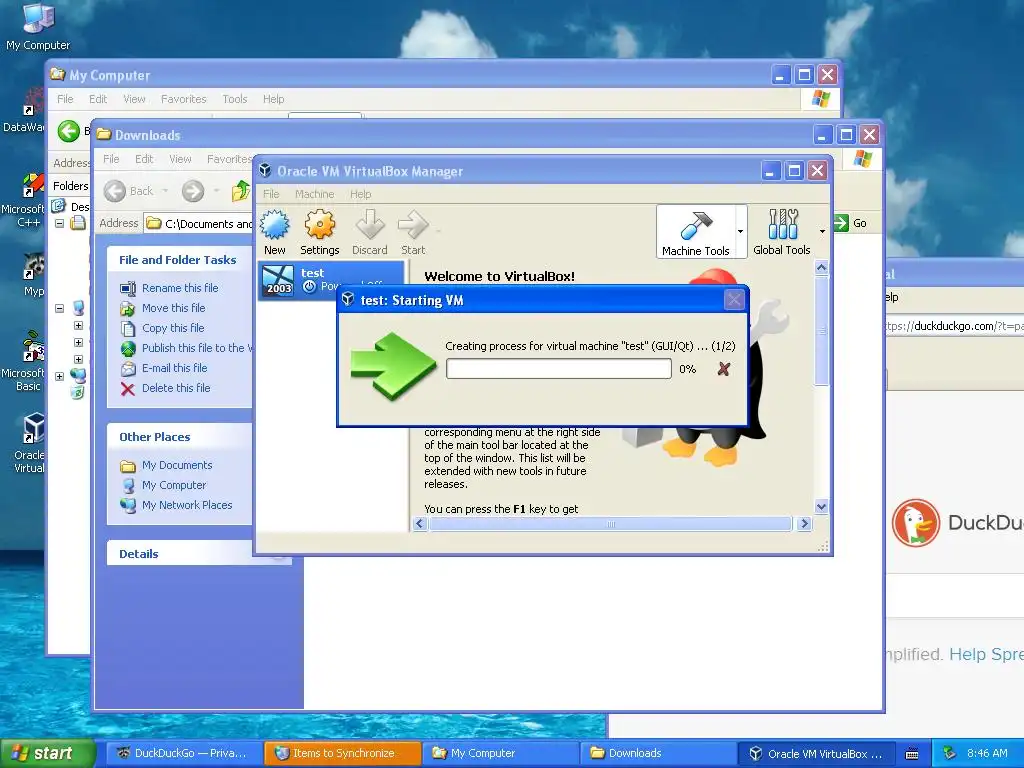
Task: Open Back history dropdown in Downloads
Action: click(165, 191)
